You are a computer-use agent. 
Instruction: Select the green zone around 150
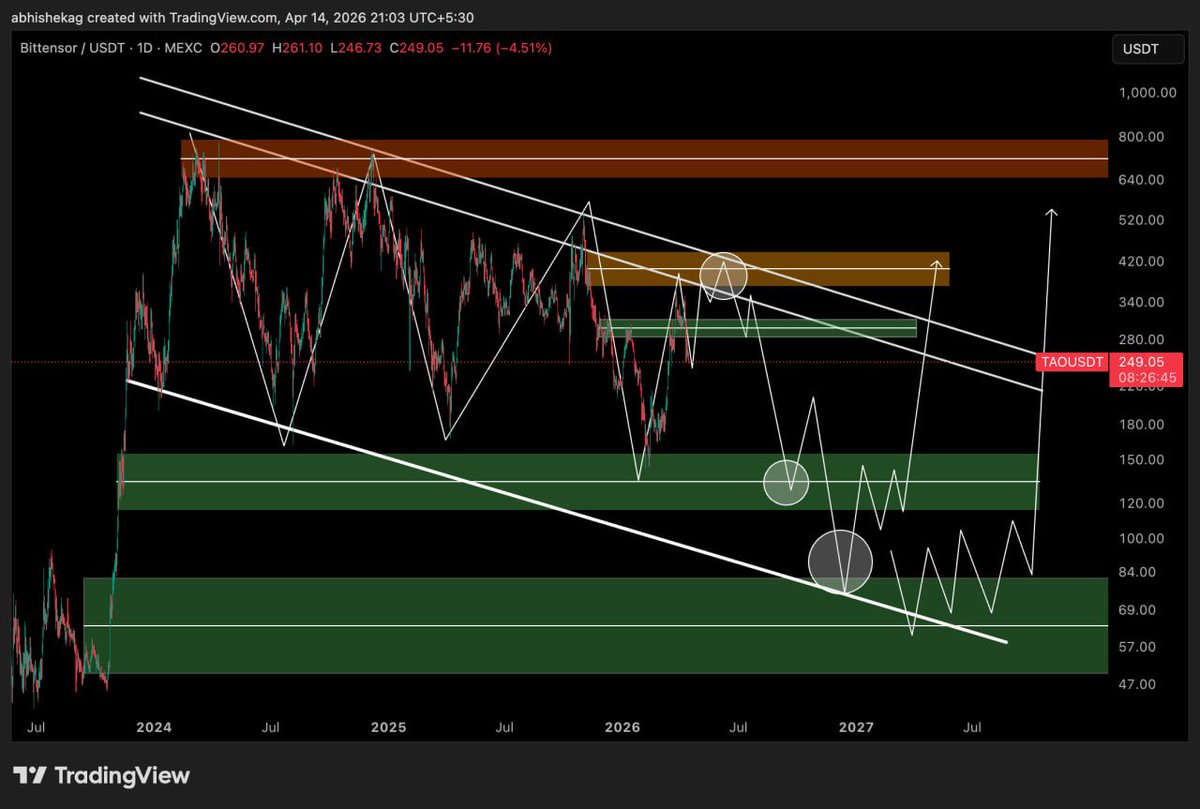(x=578, y=482)
